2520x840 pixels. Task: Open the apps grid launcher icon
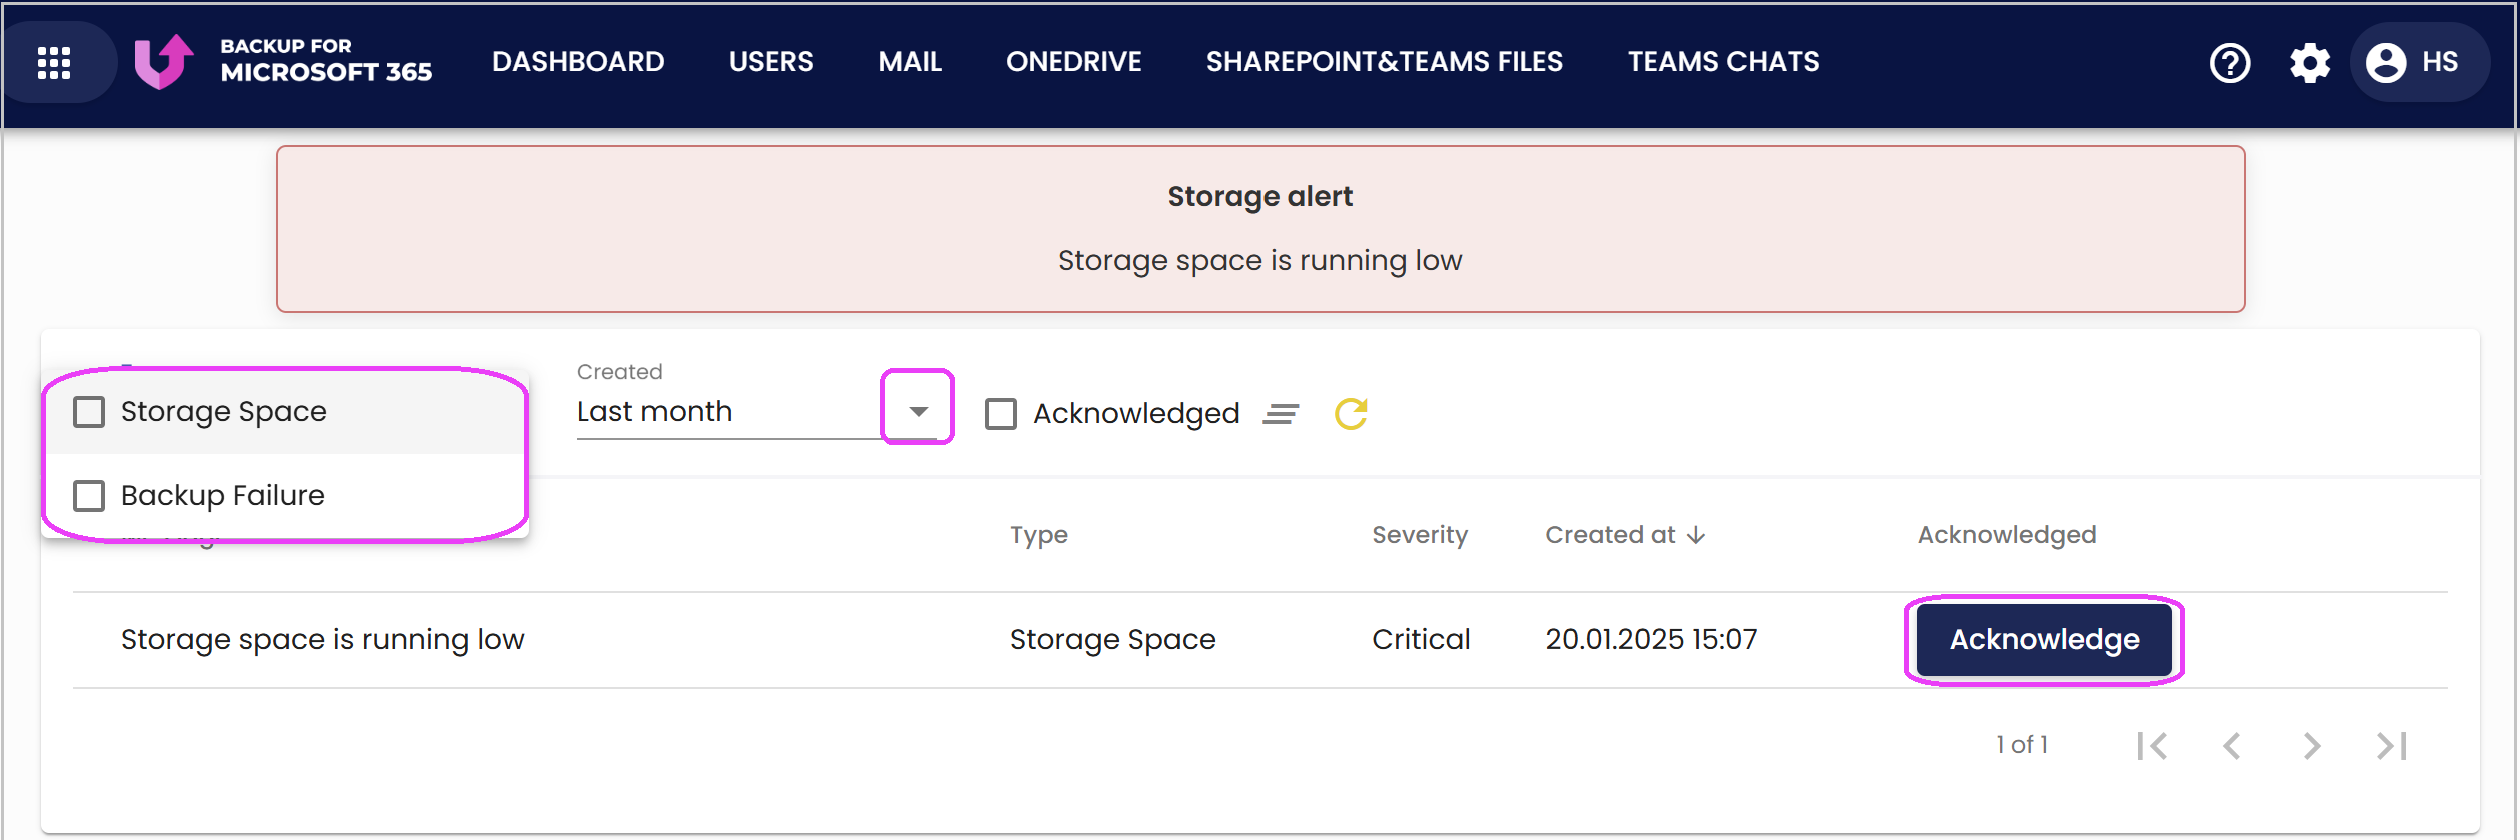click(54, 62)
